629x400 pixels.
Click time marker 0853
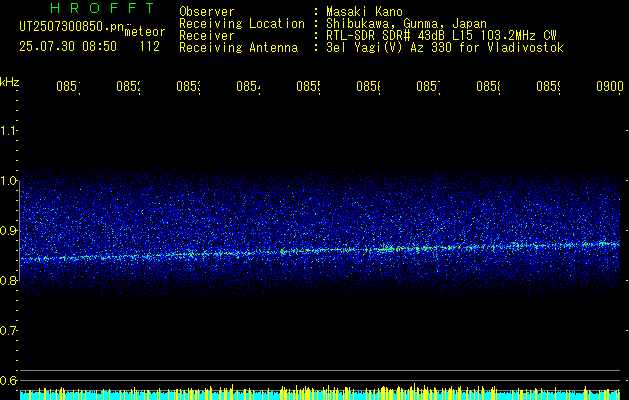(188, 86)
